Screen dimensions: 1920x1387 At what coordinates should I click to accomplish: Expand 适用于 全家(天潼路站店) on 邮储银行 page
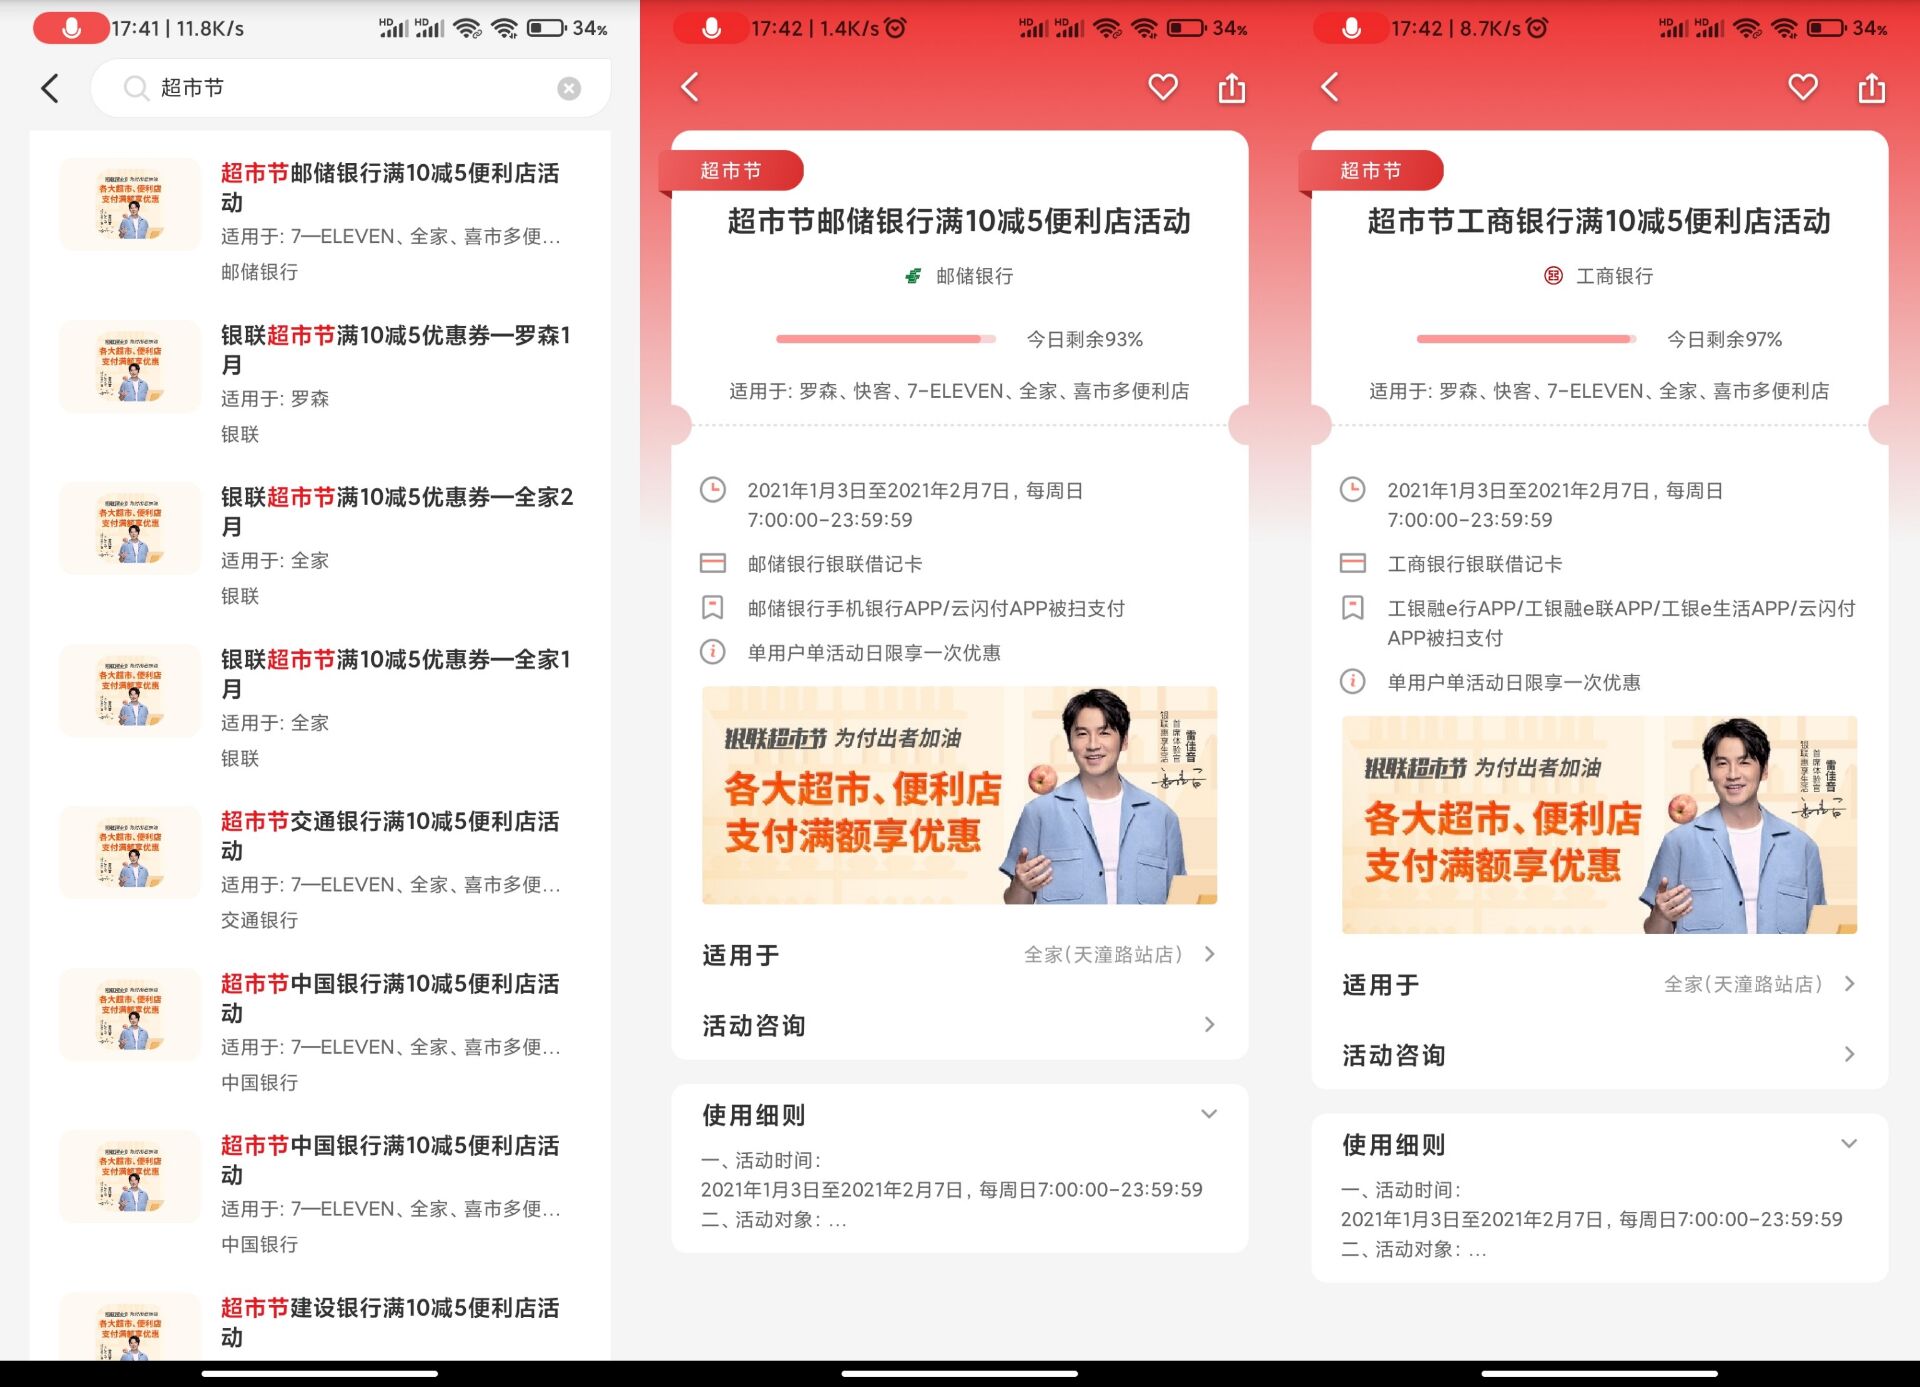pyautogui.click(x=959, y=955)
